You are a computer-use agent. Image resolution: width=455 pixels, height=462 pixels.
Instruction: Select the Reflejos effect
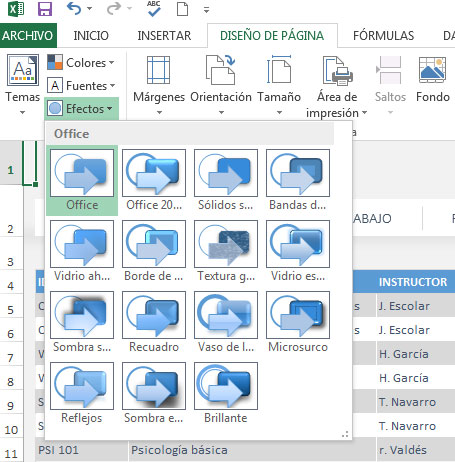pyautogui.click(x=82, y=393)
